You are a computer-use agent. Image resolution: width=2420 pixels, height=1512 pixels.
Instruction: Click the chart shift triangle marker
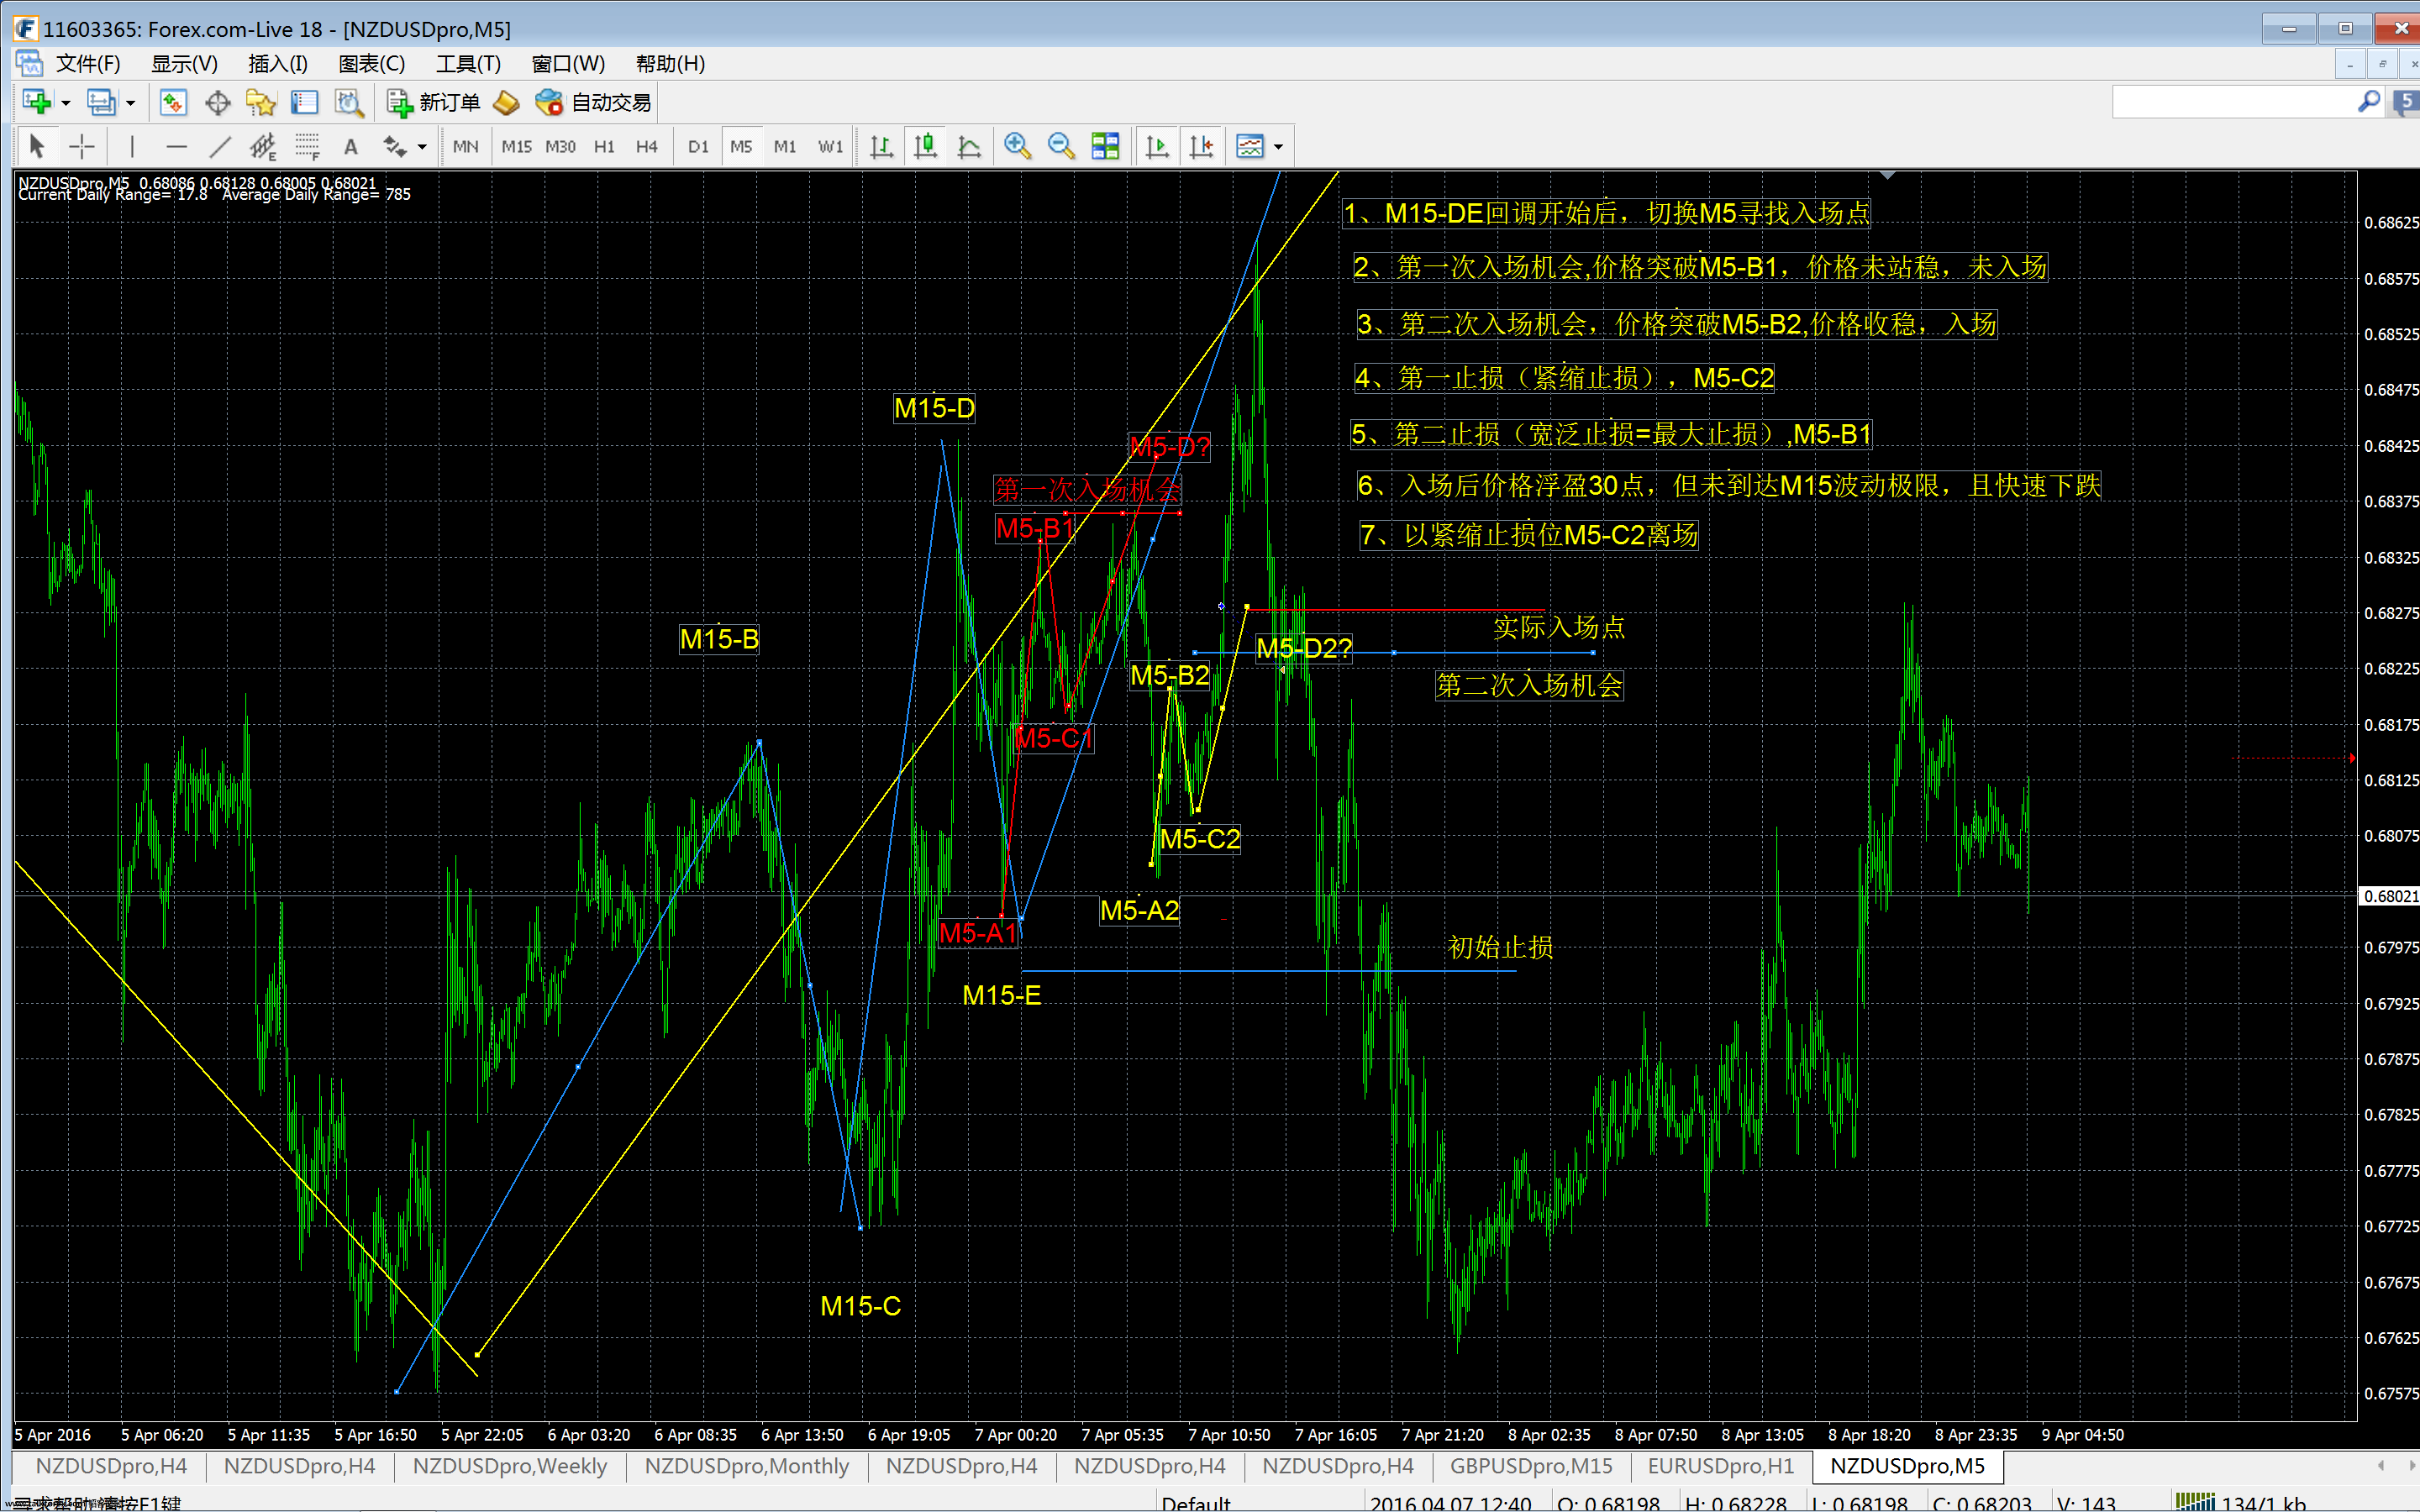[1887, 176]
